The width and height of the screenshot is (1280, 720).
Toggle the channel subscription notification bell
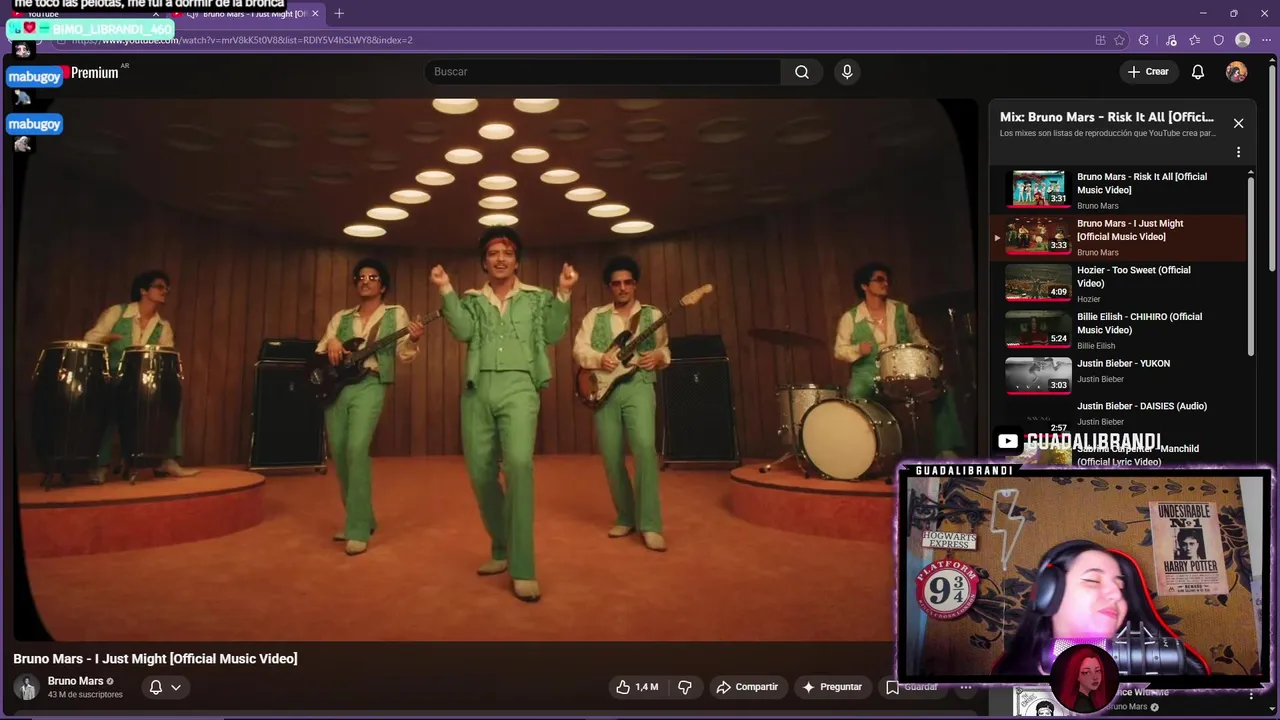[156, 687]
